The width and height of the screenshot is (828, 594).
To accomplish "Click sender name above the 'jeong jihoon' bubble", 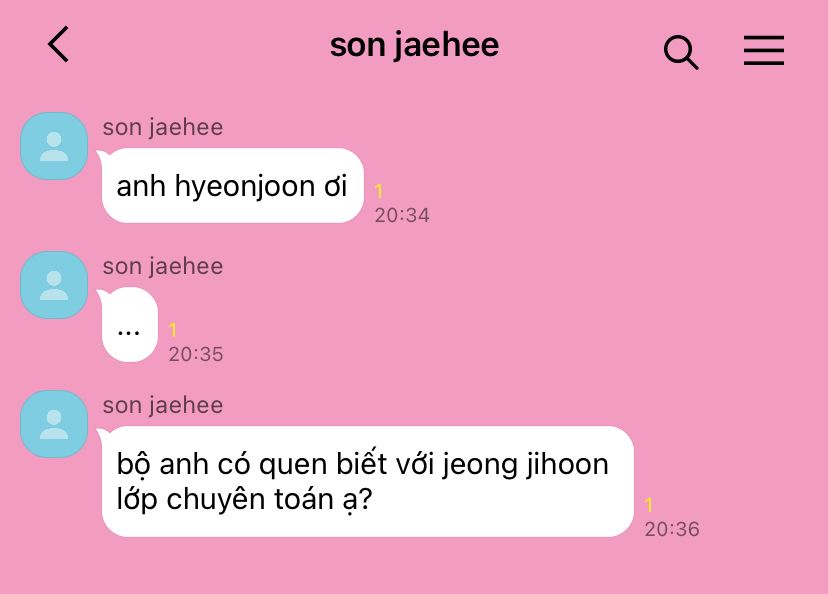I will [163, 406].
